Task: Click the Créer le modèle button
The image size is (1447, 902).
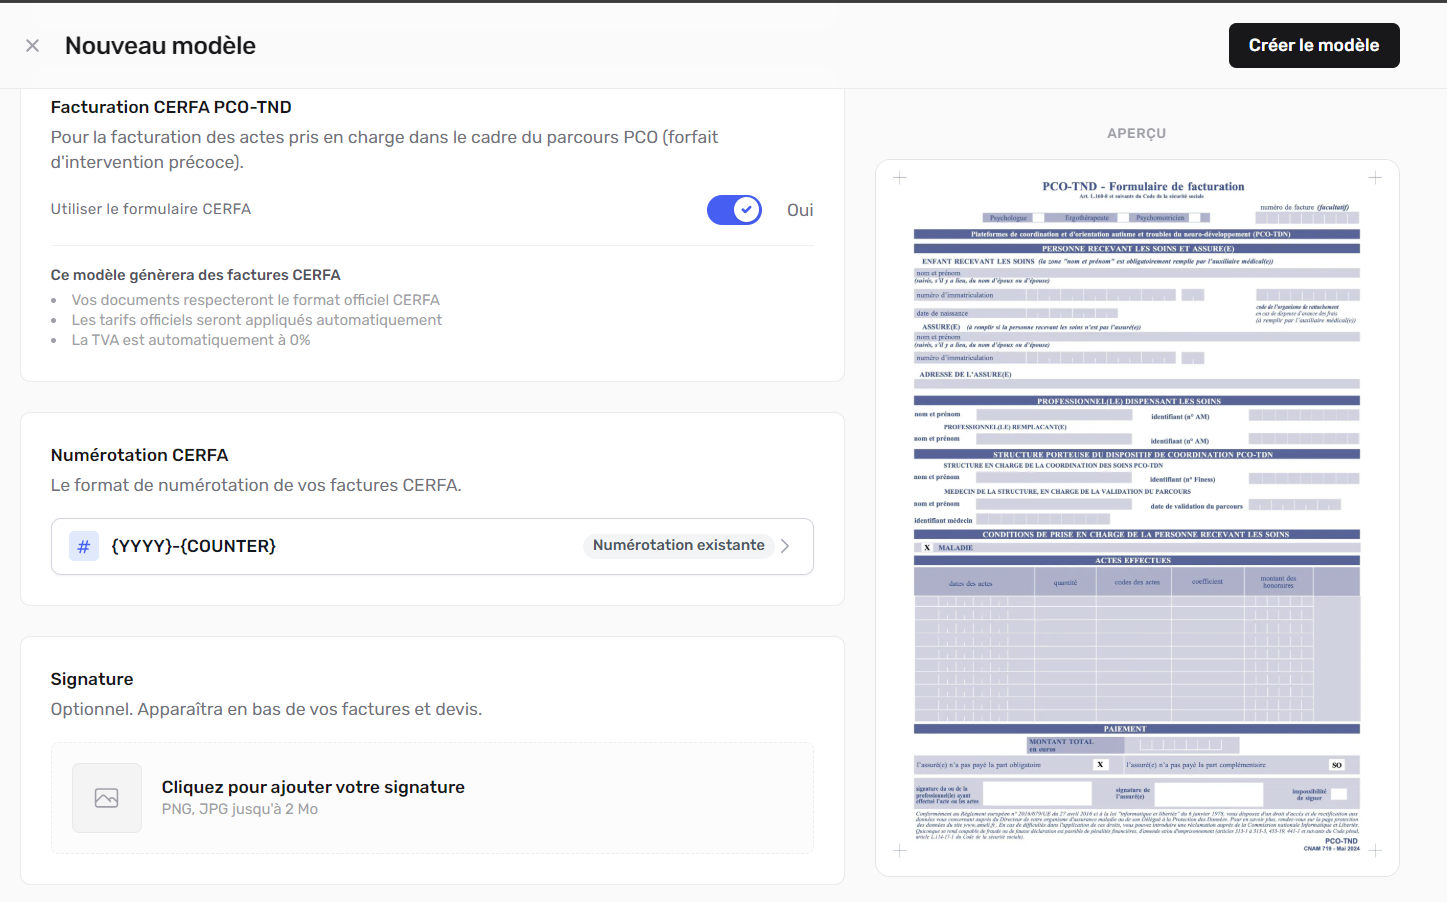Action: coord(1313,46)
